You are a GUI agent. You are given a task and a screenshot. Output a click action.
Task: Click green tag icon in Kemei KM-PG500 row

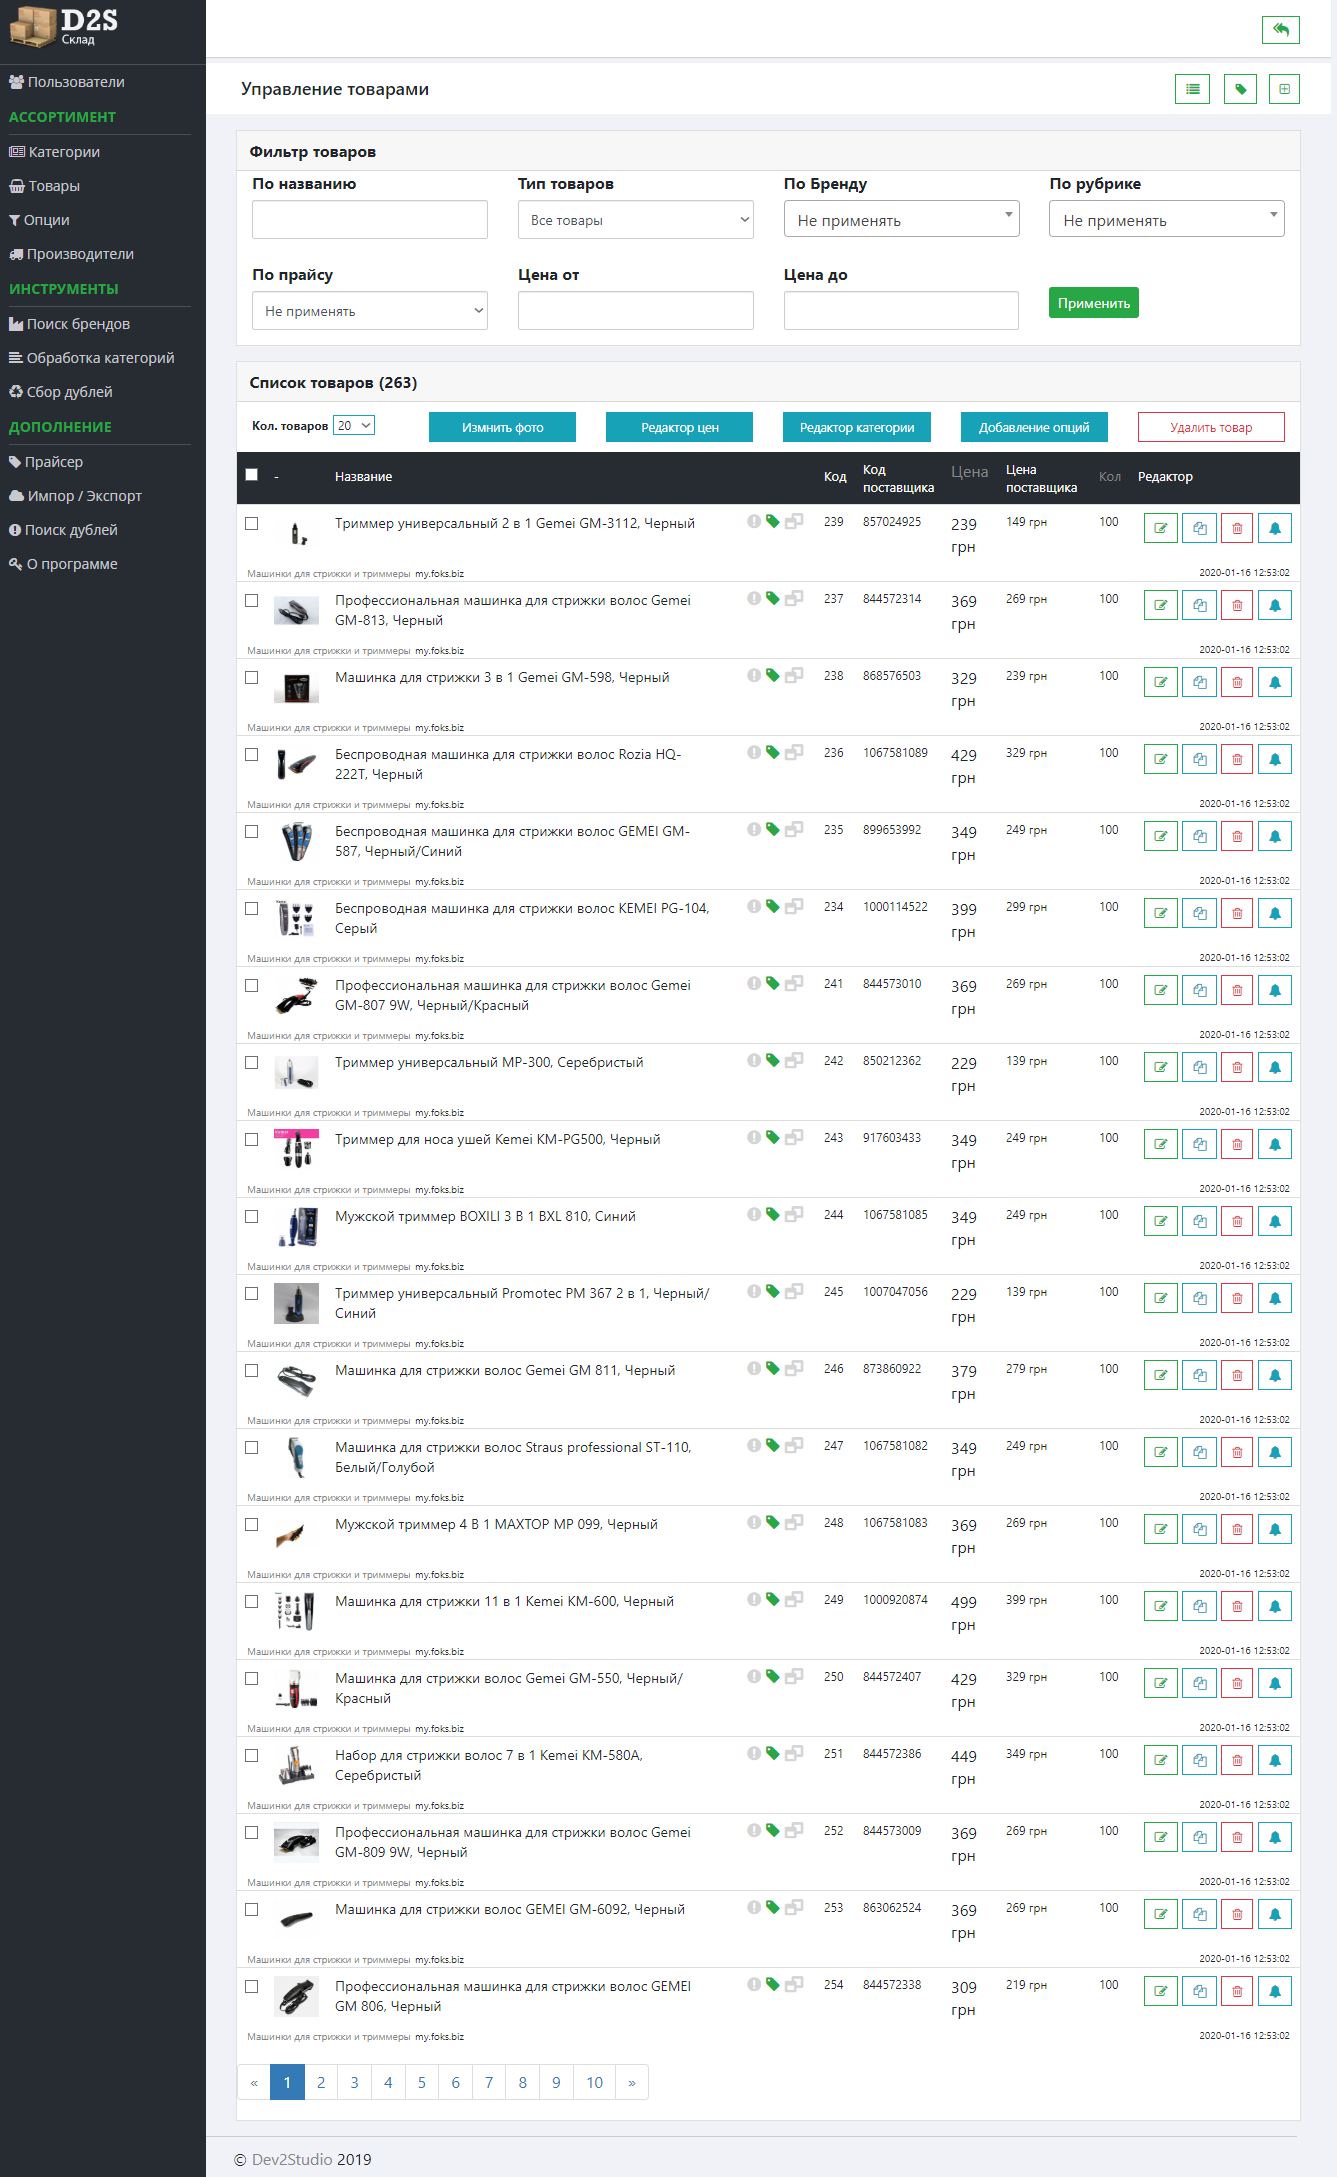tap(772, 1137)
